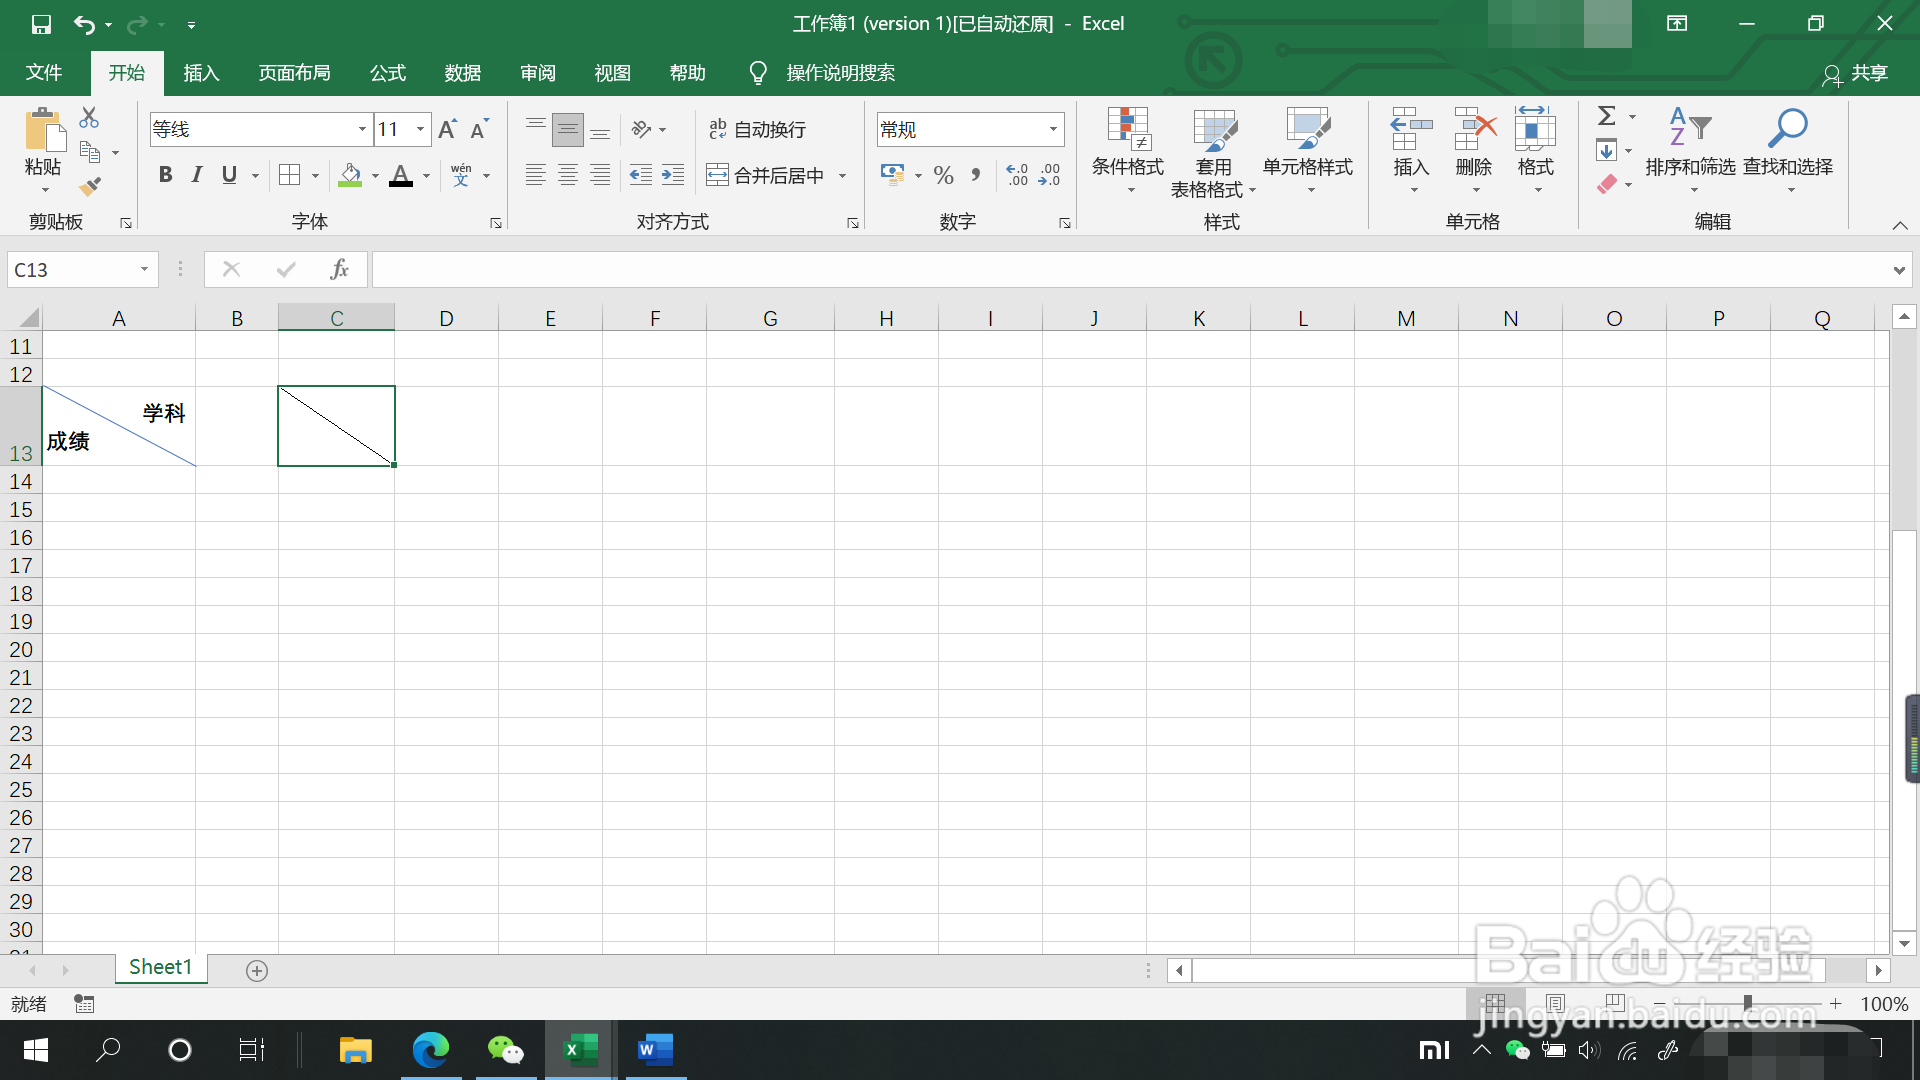The width and height of the screenshot is (1920, 1080).
Task: Click the Increase Indent icon
Action: [673, 176]
